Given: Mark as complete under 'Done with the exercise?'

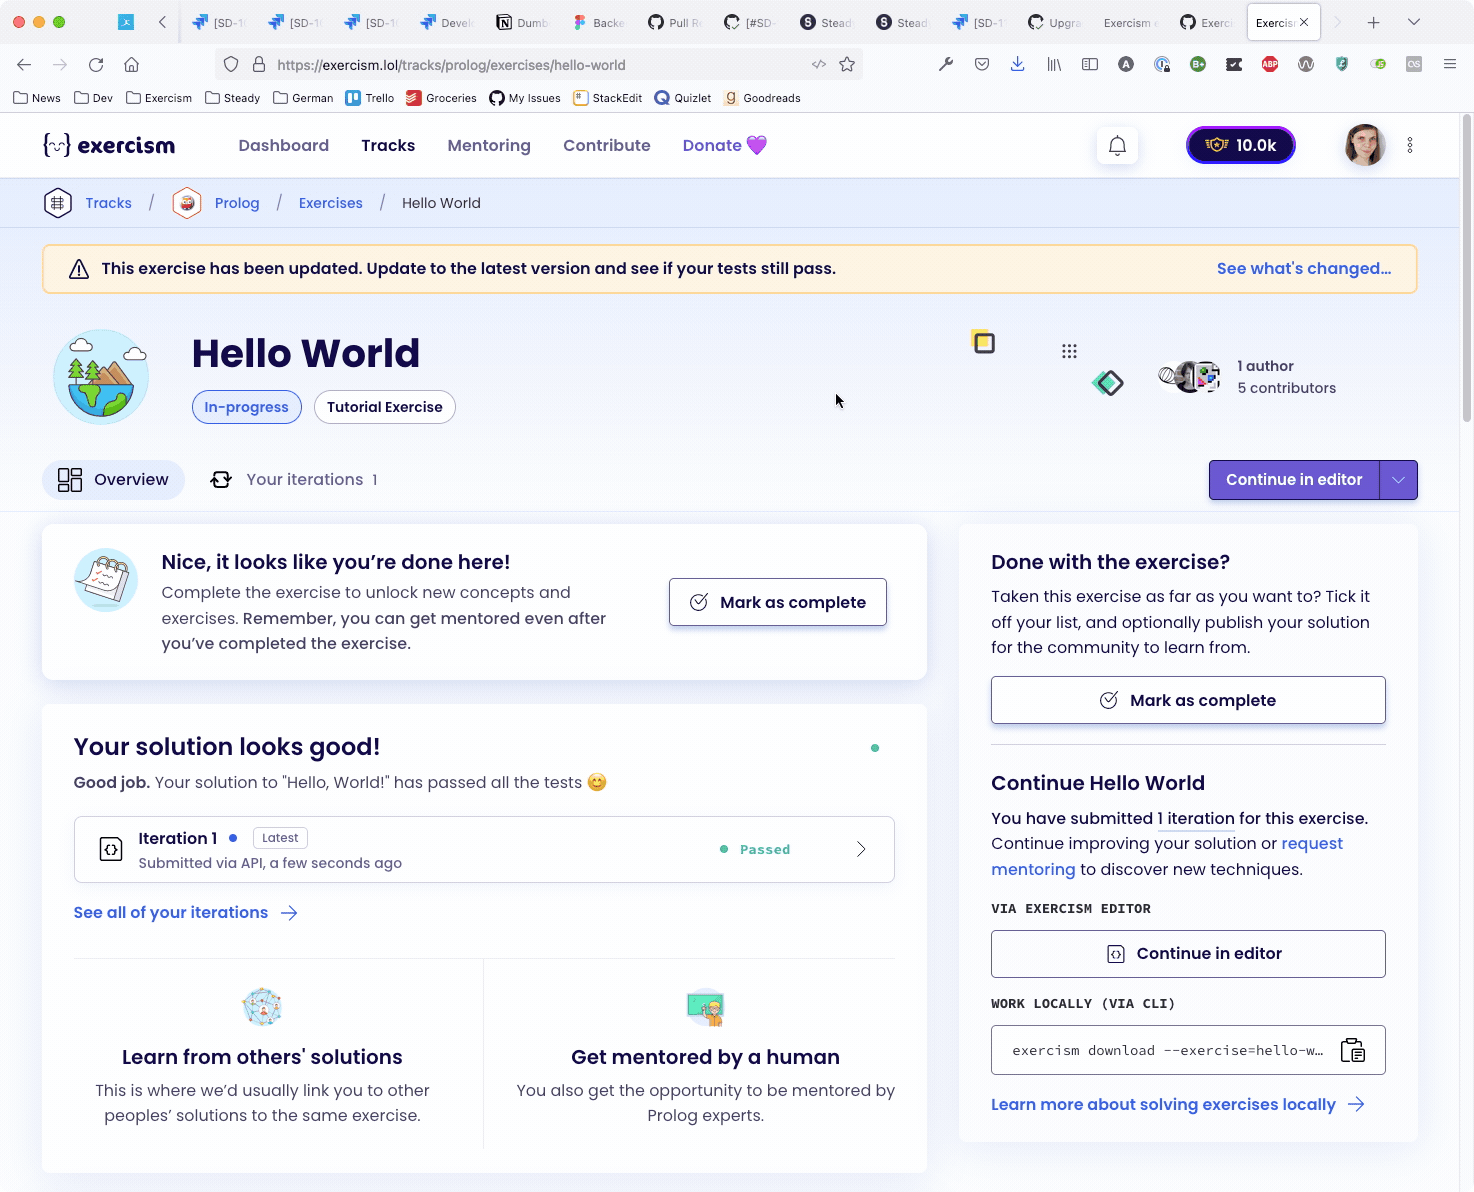Looking at the screenshot, I should click(1188, 700).
